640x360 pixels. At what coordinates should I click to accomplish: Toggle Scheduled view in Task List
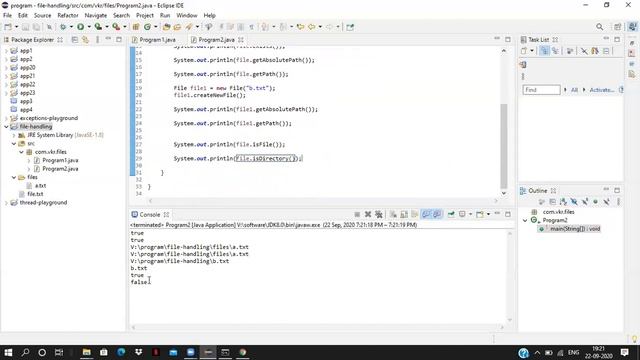click(x=555, y=51)
